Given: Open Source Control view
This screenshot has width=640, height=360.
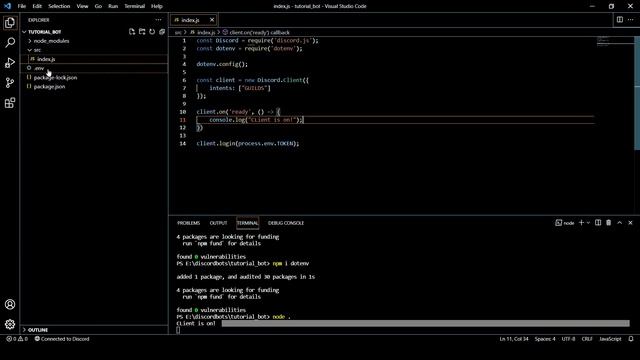Looking at the screenshot, I should (10, 82).
